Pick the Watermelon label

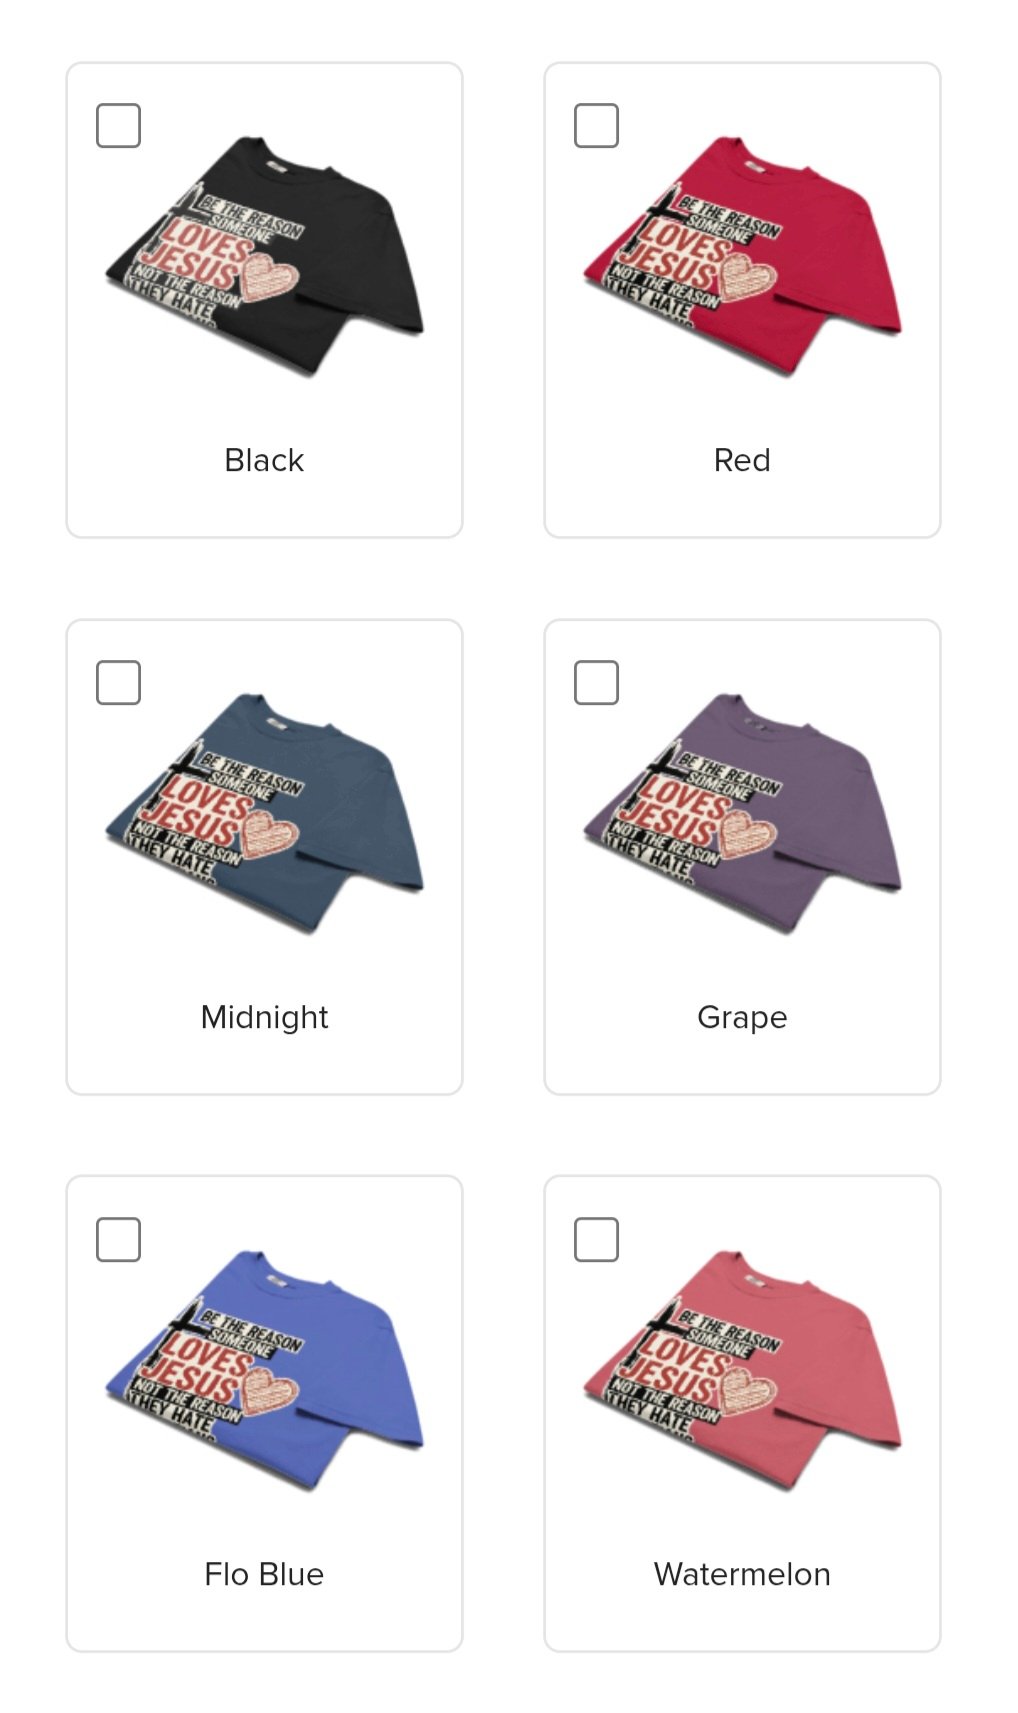(742, 1574)
